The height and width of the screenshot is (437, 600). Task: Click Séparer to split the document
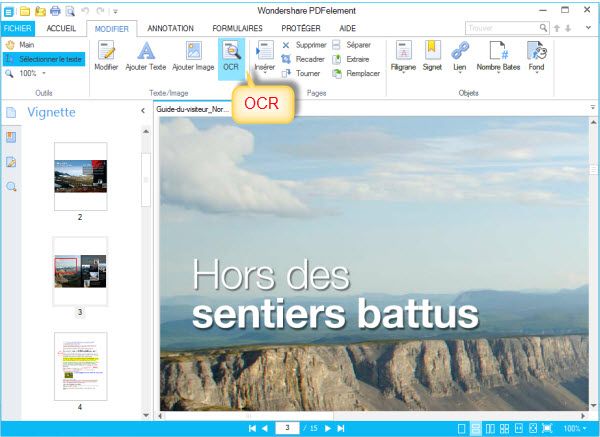point(351,45)
